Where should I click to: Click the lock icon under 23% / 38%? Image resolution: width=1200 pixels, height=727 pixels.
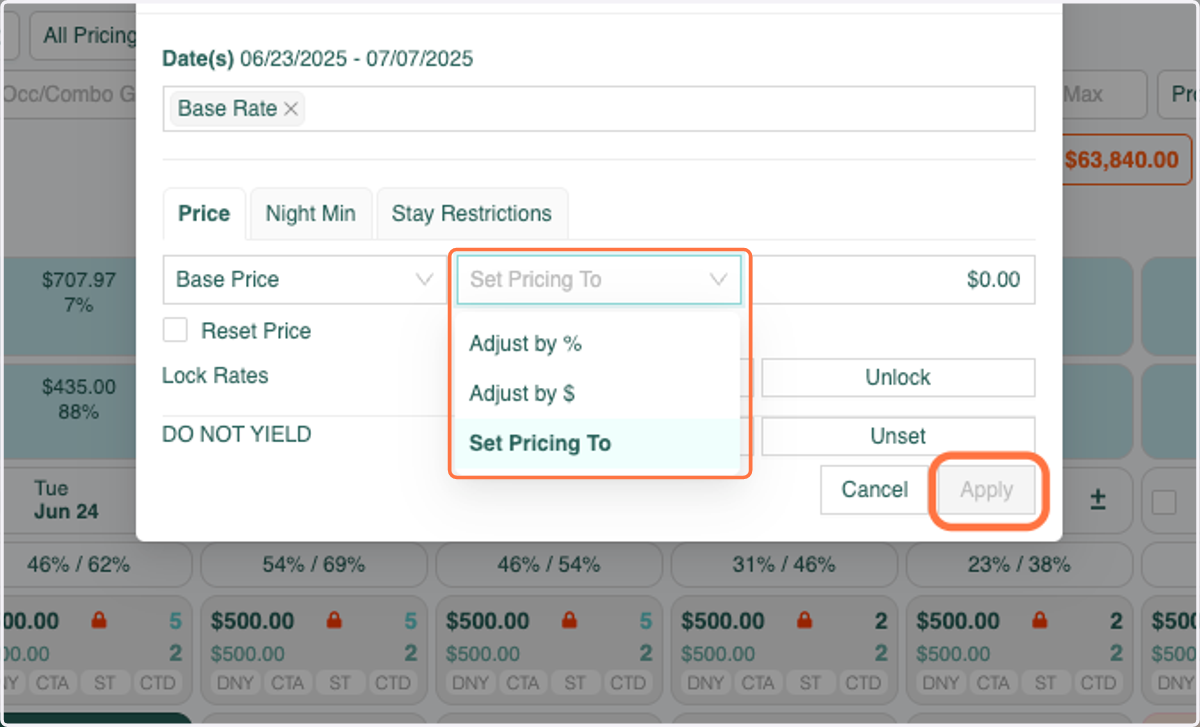coord(1039,621)
